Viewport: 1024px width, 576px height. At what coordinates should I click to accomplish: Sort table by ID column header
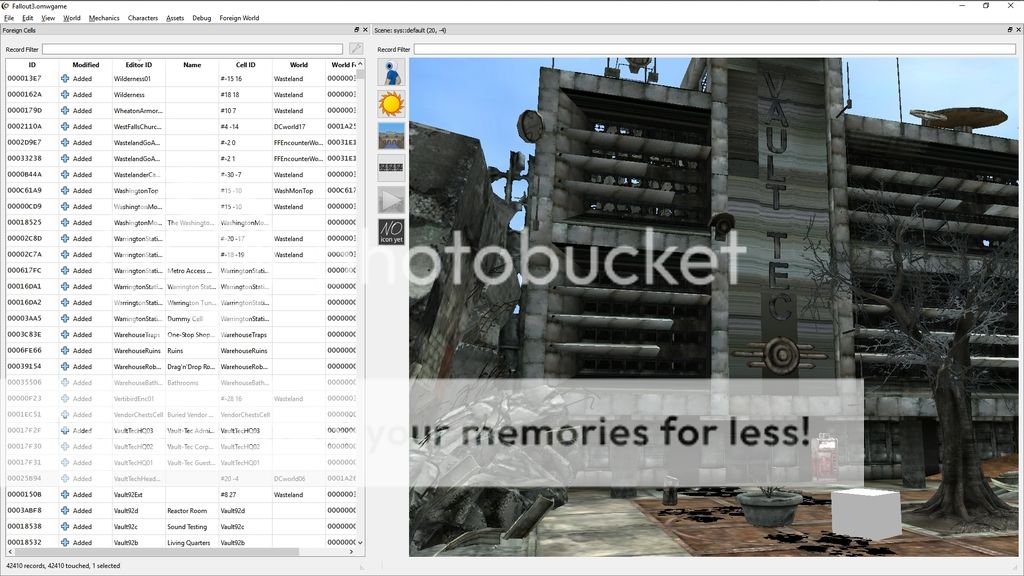tap(32, 65)
